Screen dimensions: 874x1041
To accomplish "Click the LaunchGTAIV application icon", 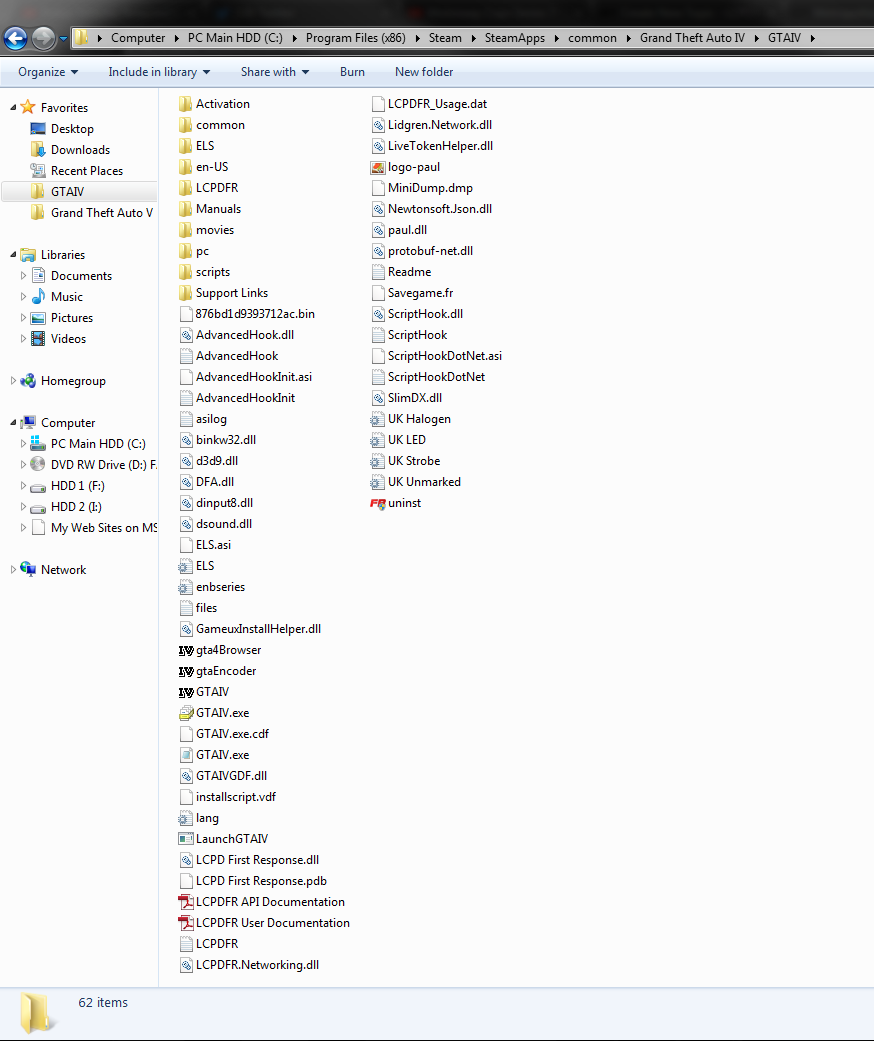I will 186,839.
